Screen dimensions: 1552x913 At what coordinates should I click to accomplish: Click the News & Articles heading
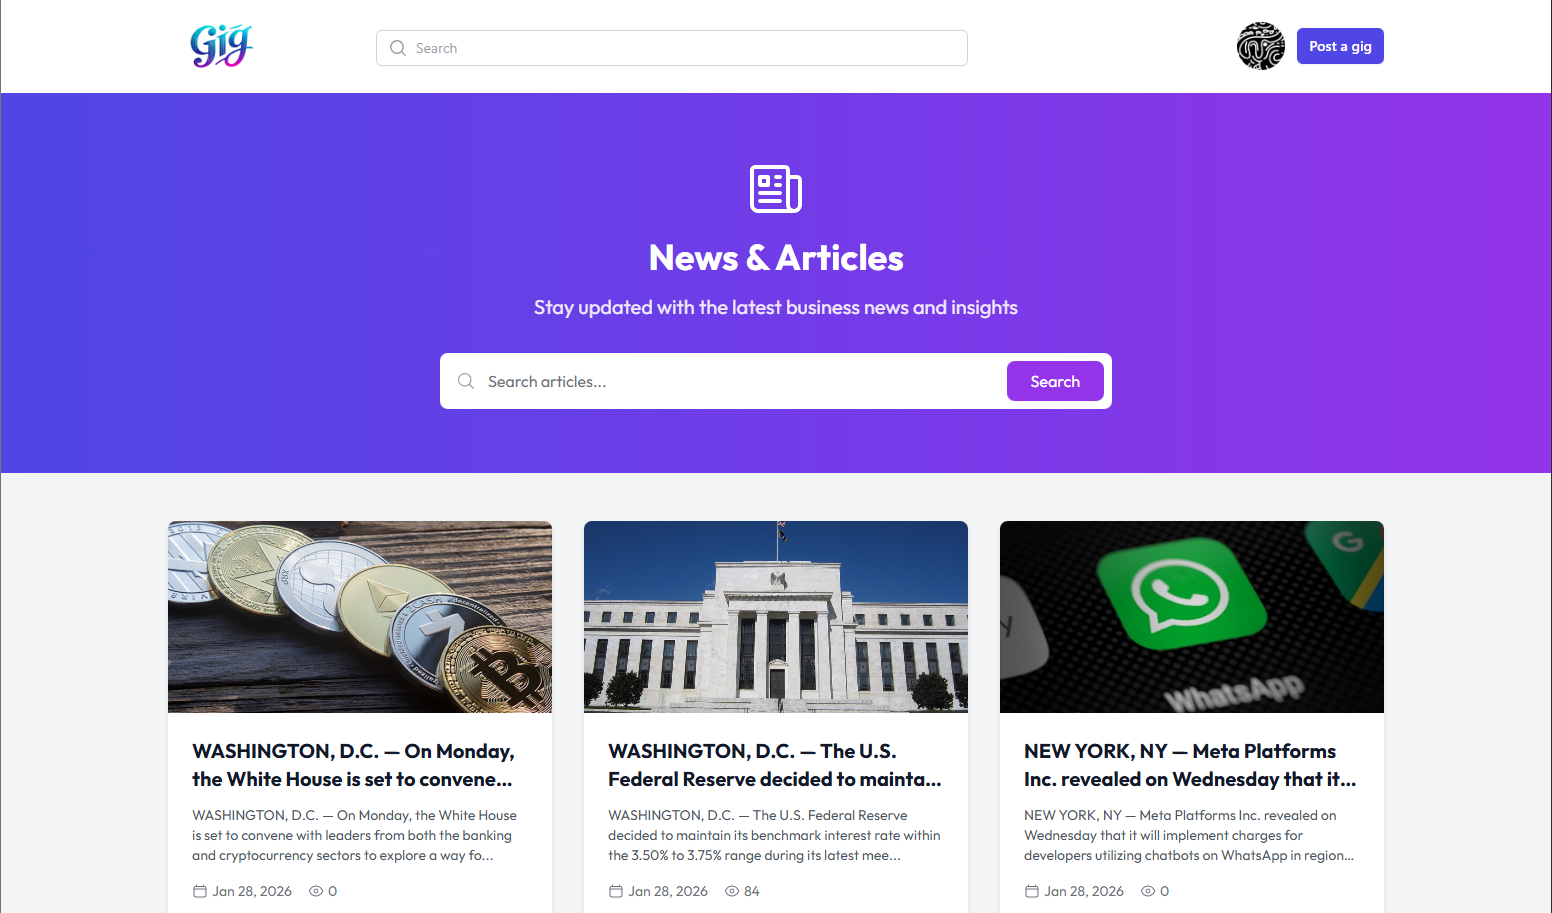tap(776, 258)
